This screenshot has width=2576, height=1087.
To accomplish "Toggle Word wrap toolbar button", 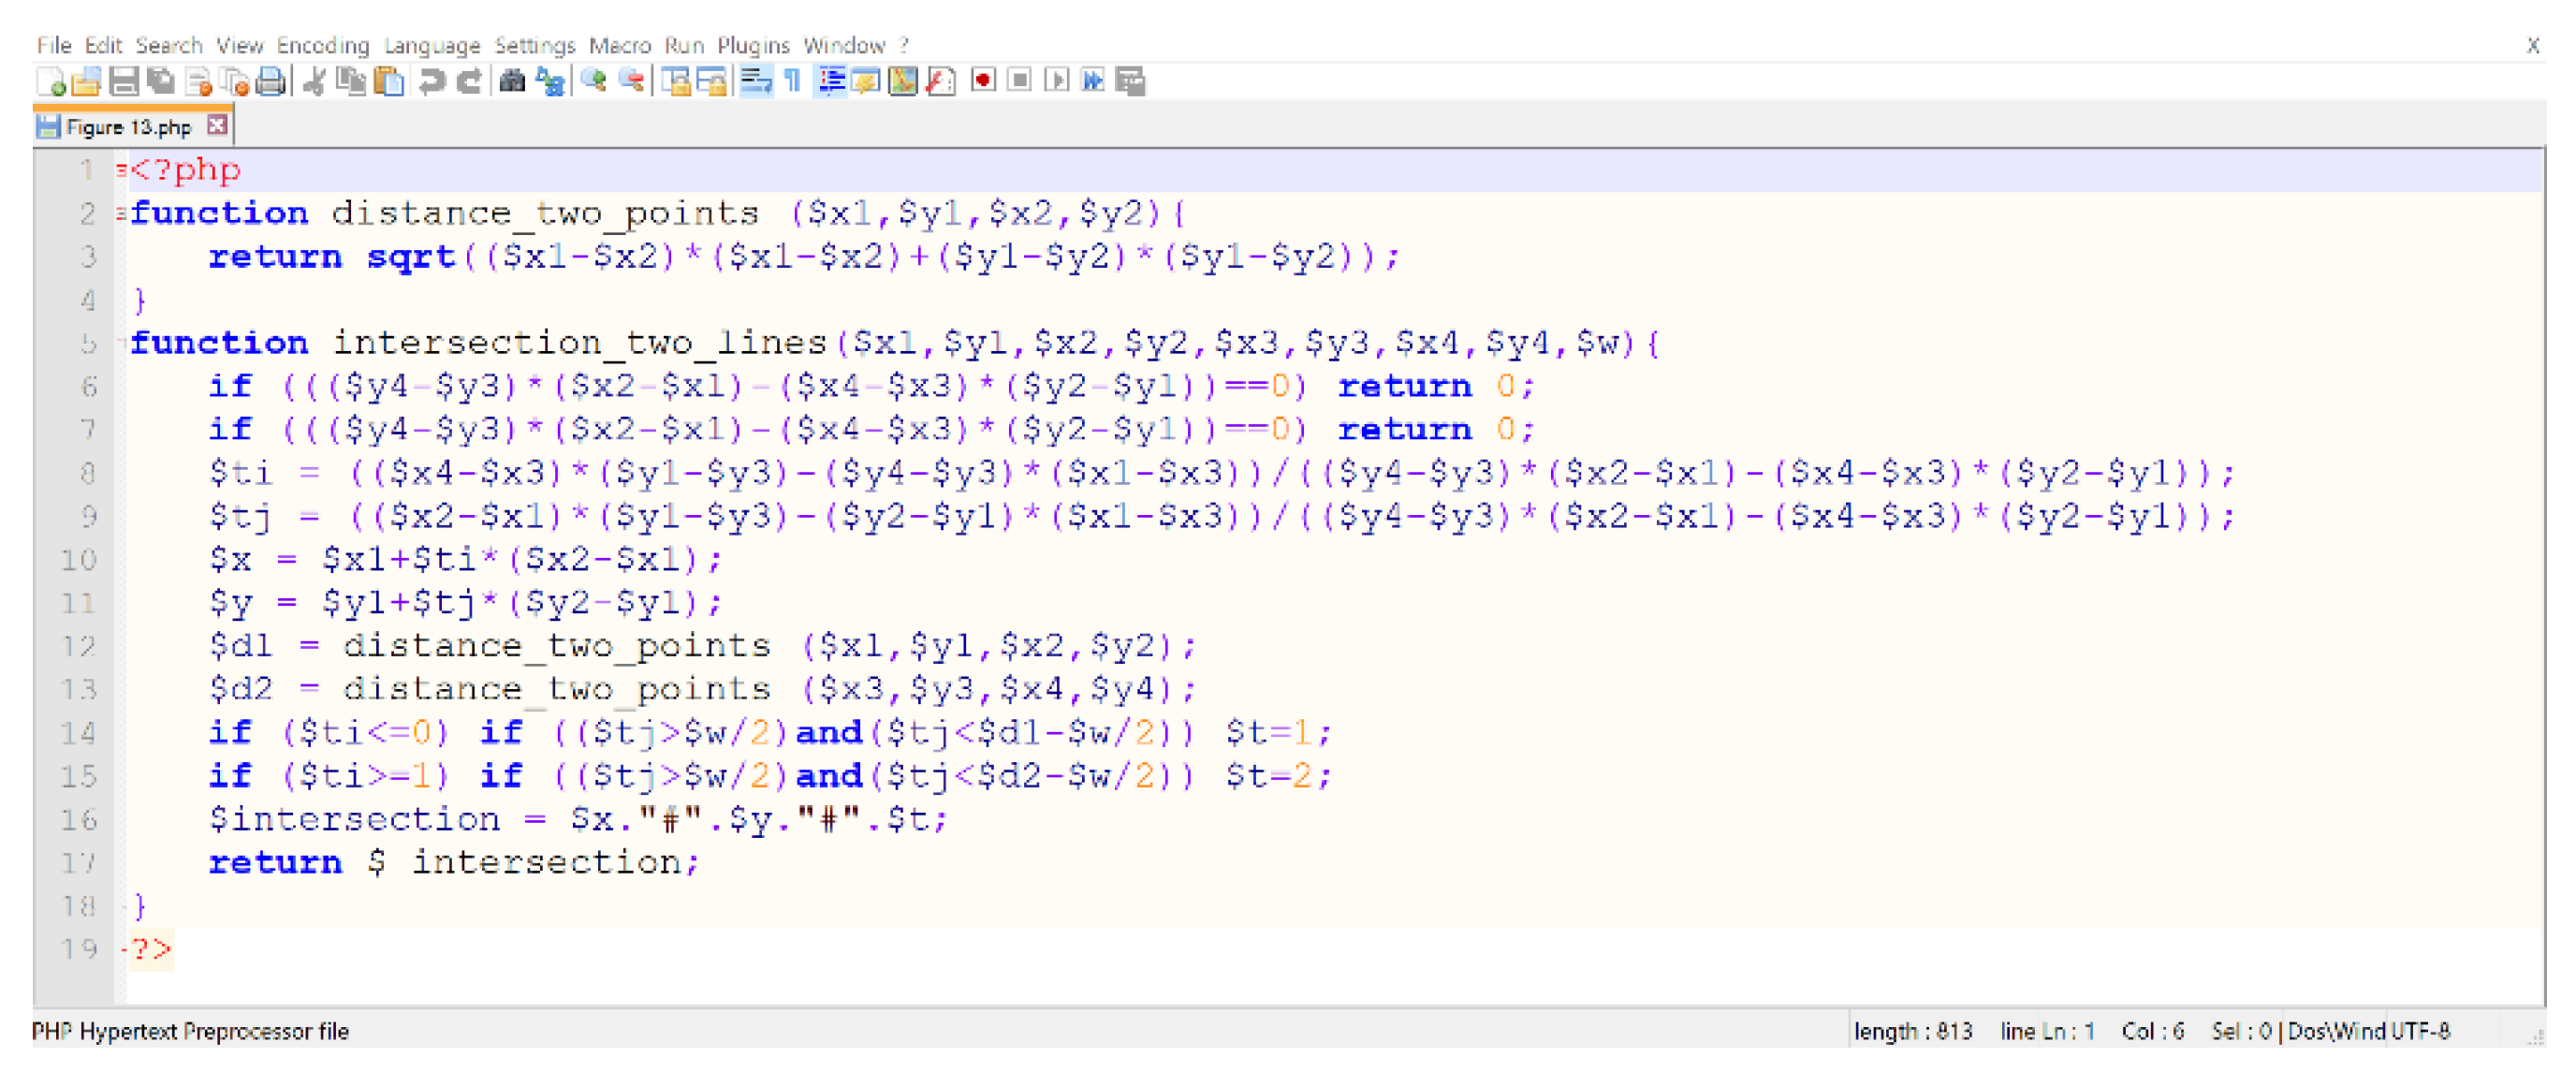I will point(756,81).
